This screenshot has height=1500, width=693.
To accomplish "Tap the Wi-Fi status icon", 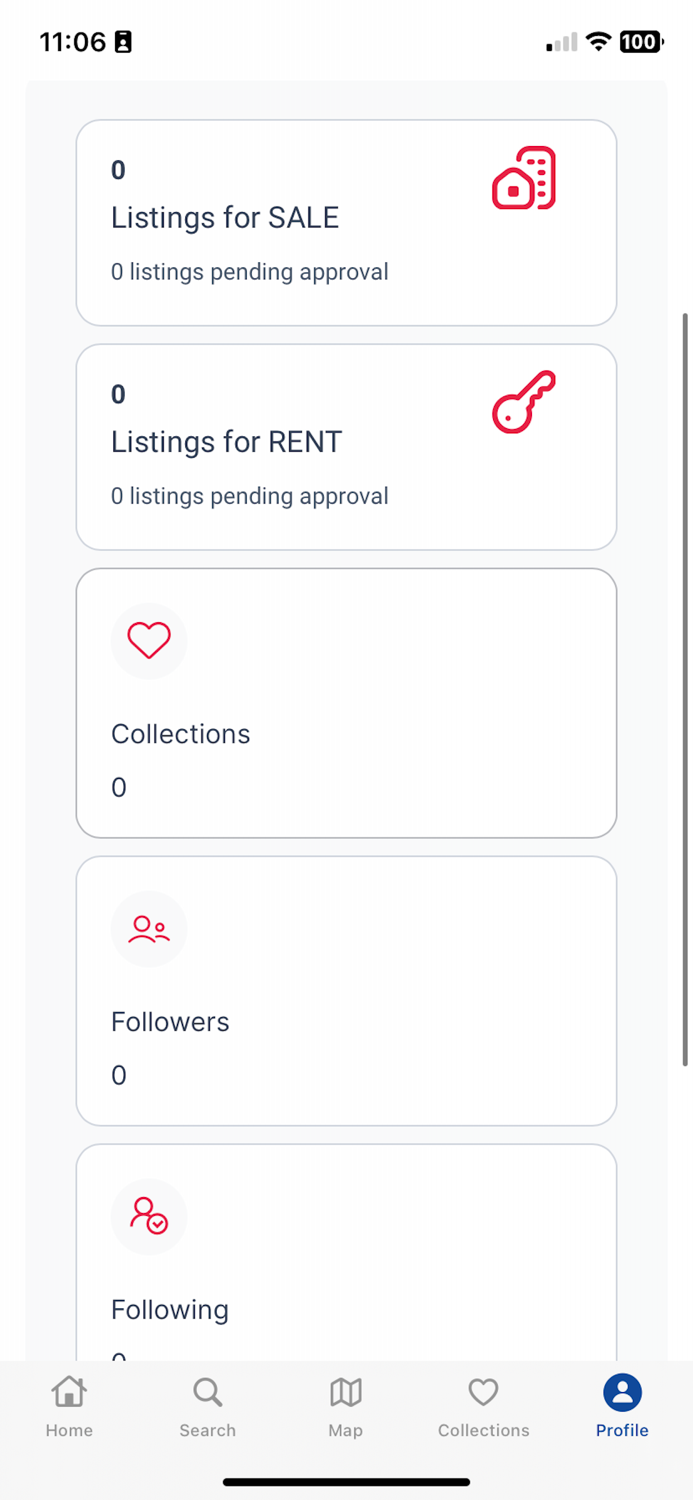I will pos(598,42).
